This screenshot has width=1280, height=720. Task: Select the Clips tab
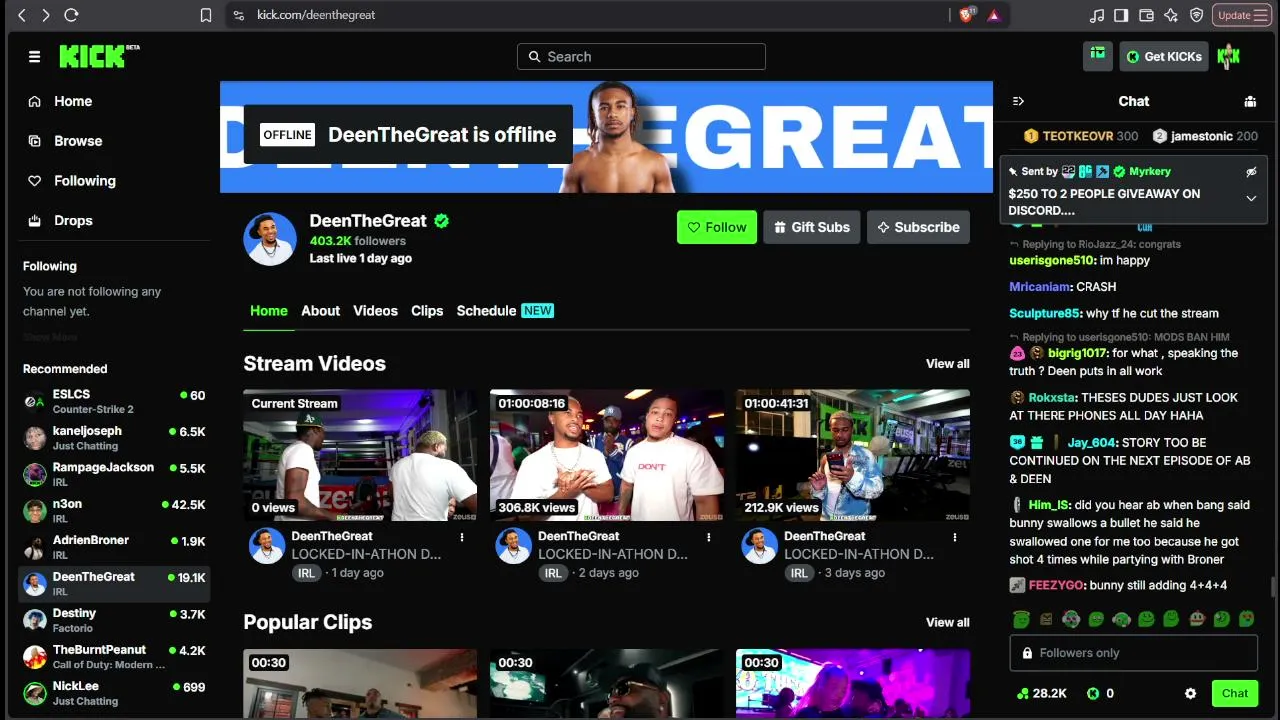click(x=427, y=311)
